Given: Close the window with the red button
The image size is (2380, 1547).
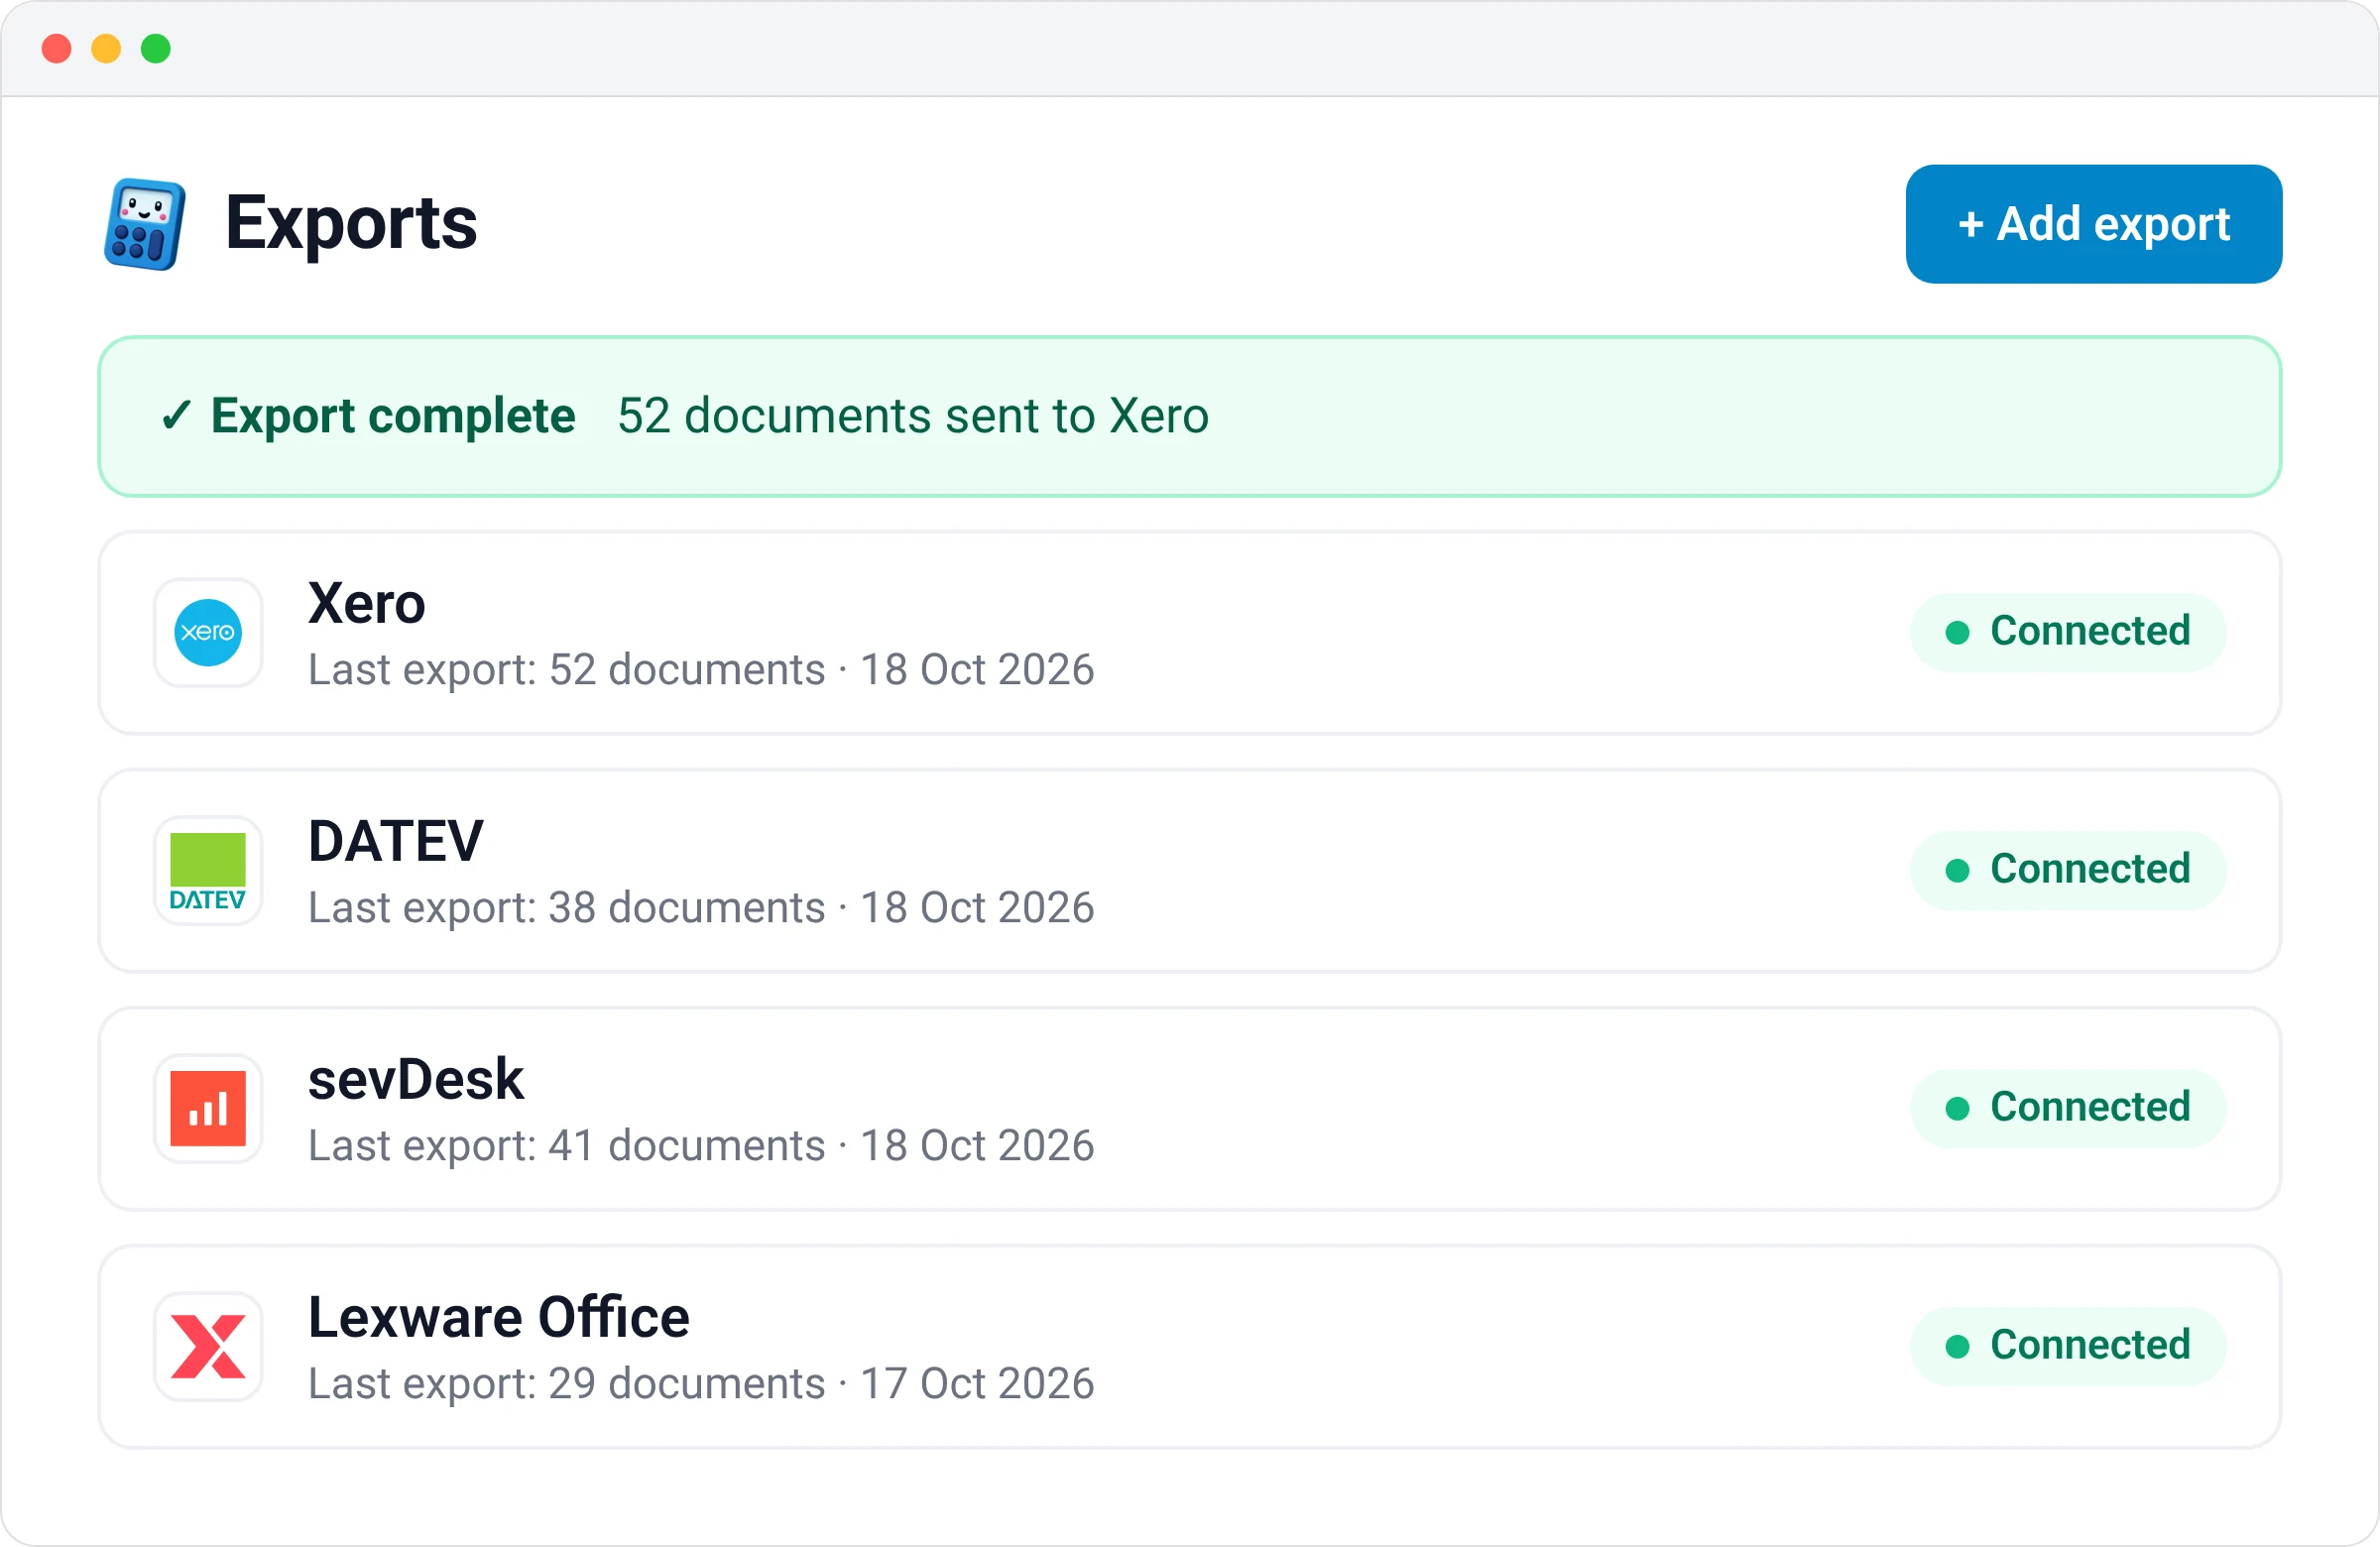Looking at the screenshot, I should point(57,49).
